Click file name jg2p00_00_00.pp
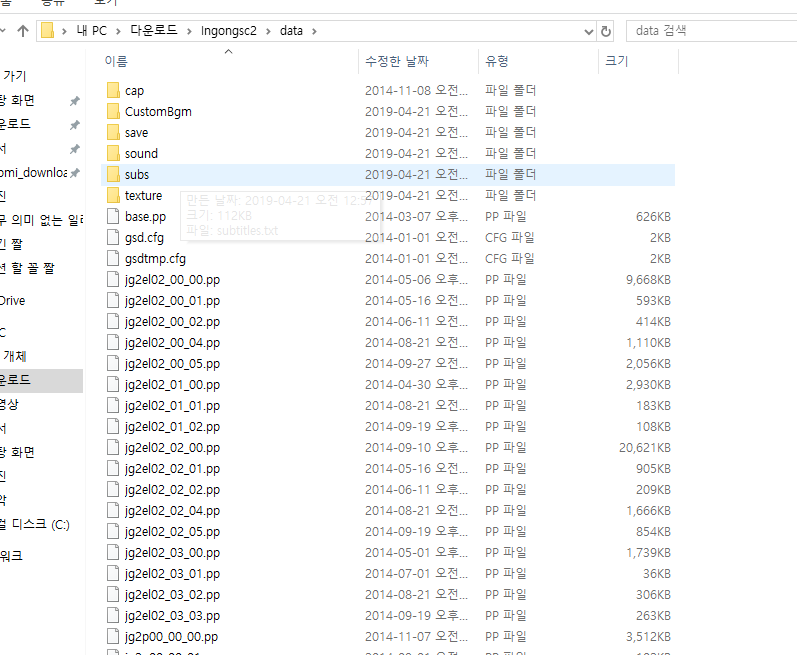797x655 pixels. coord(171,637)
